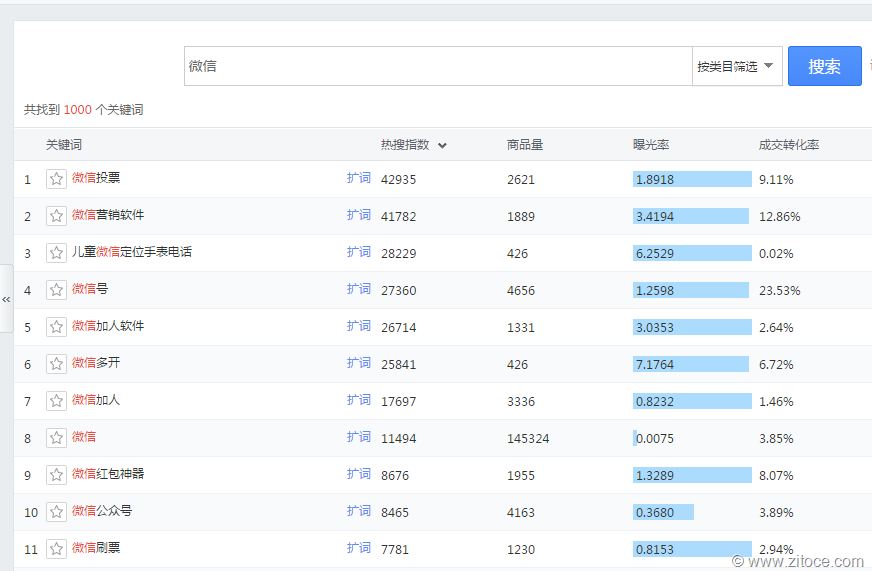Star the 微信号 keyword in row 4
The image size is (872, 571).
tap(57, 290)
